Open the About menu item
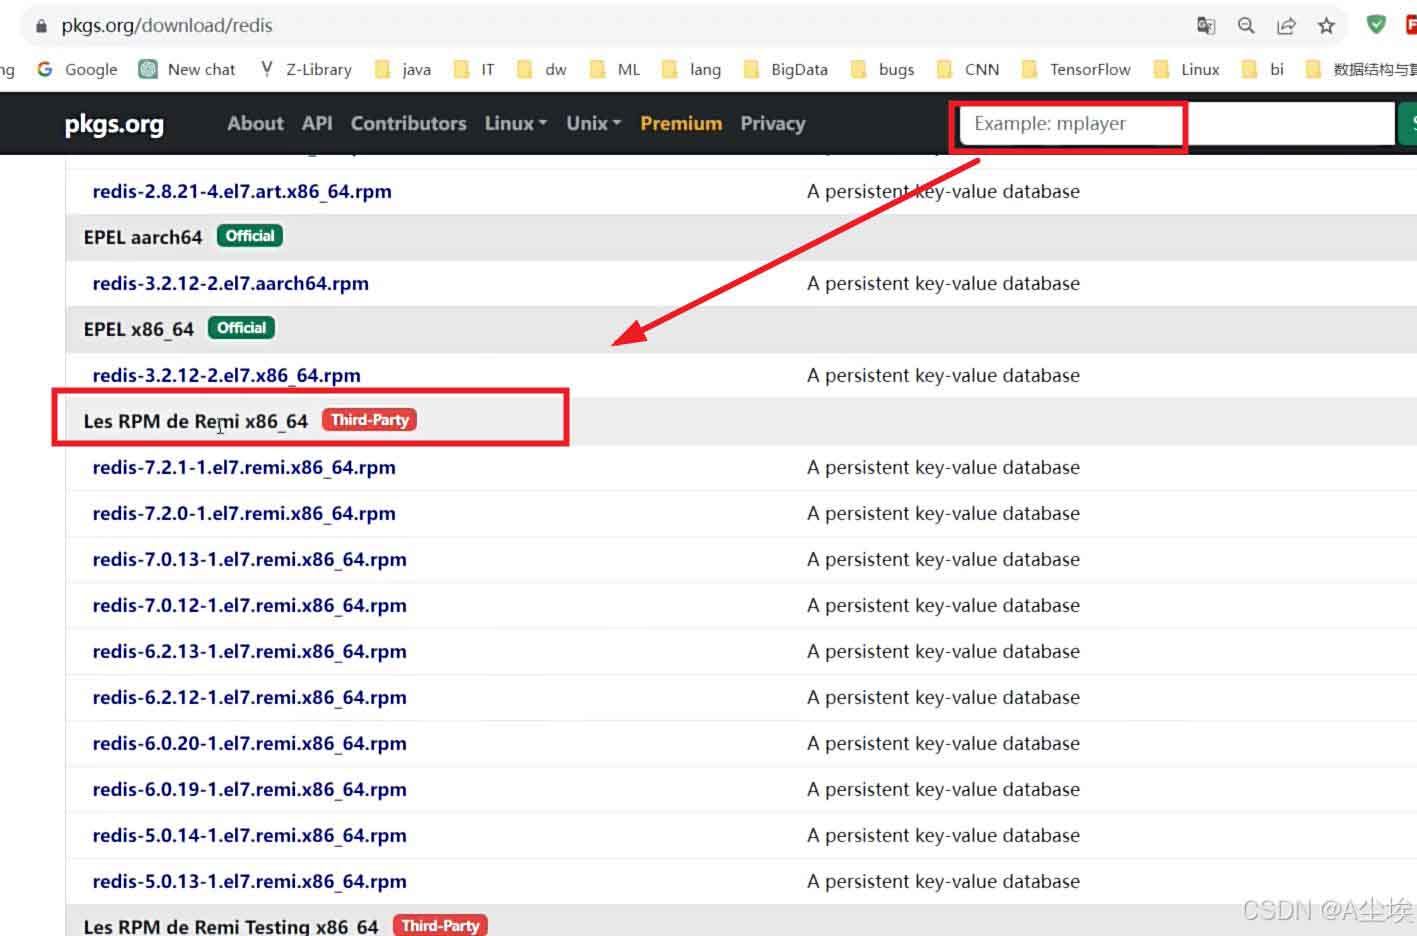Screen dimensions: 1417x936 (255, 123)
